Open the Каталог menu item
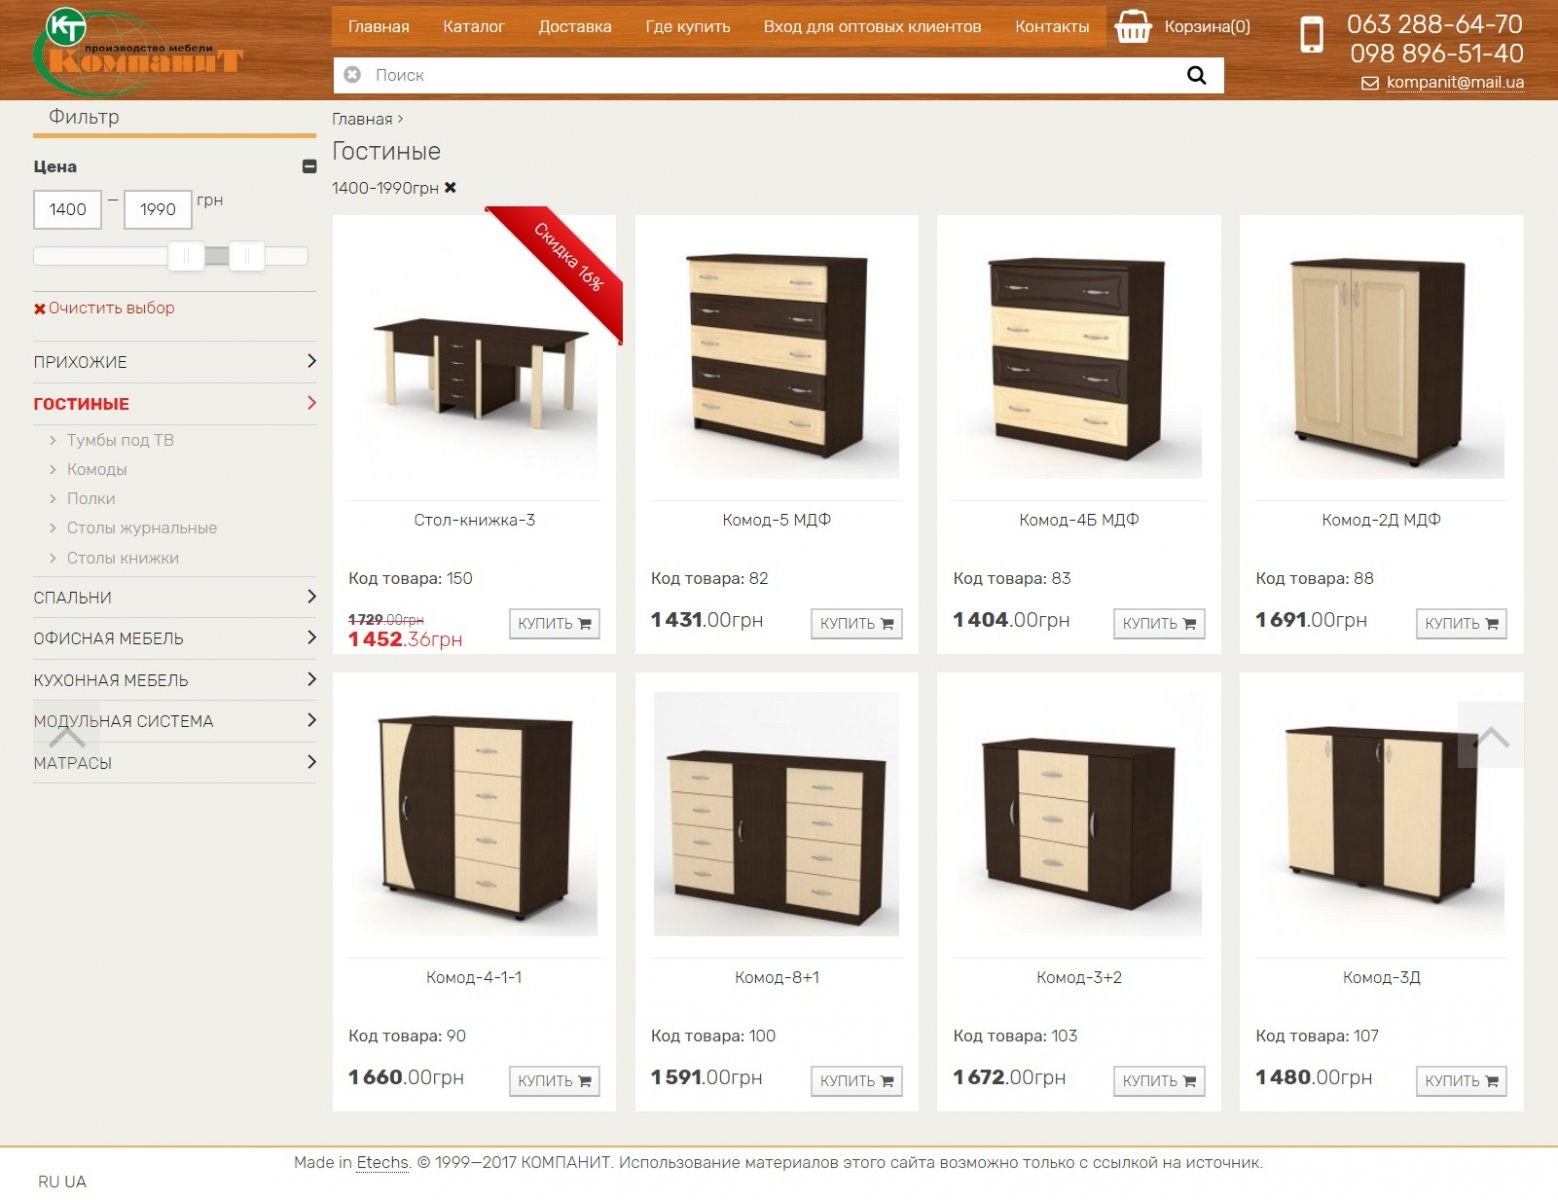Viewport: 1558px width, 1200px height. [473, 27]
